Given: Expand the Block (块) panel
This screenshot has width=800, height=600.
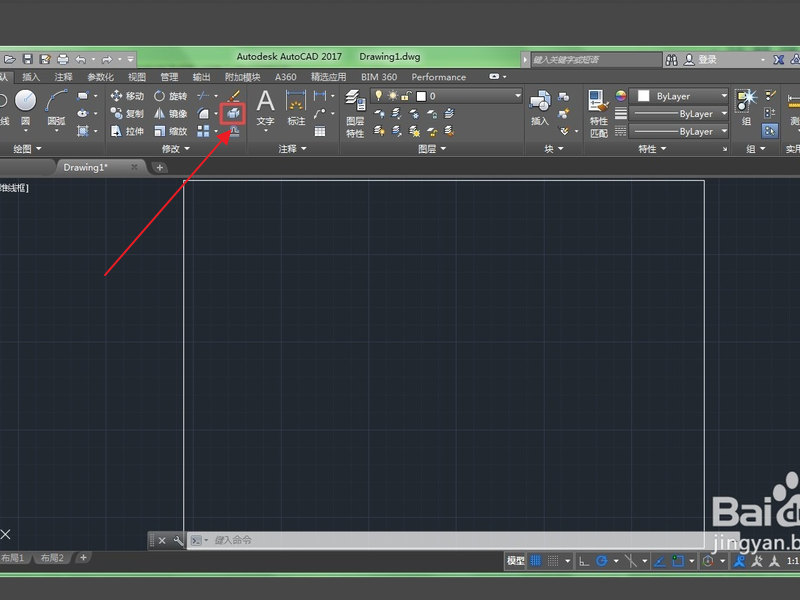Looking at the screenshot, I should pos(554,148).
